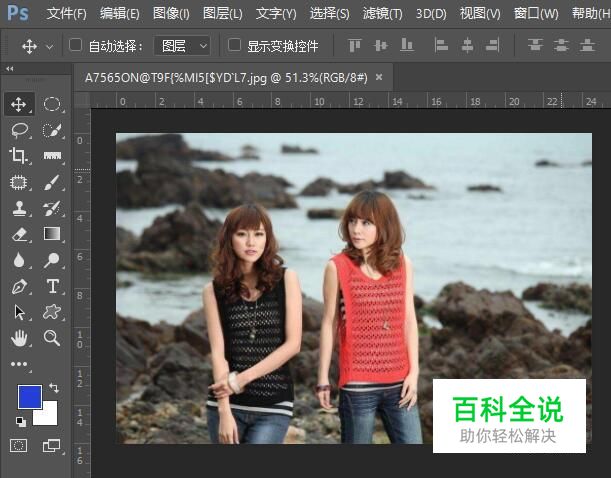Align vertical centers
The width and height of the screenshot is (611, 478).
click(x=380, y=46)
